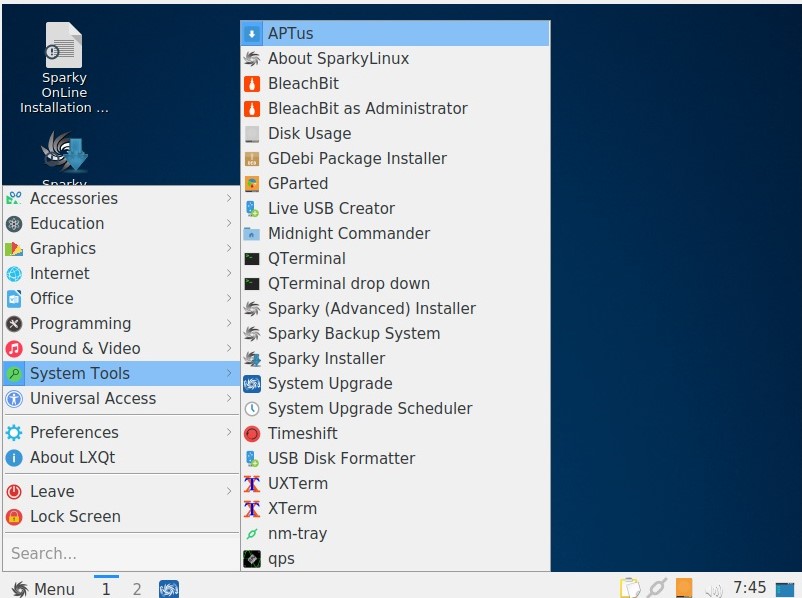Expand the Accessories submenu arrow
This screenshot has height=598, width=802.
[229, 198]
